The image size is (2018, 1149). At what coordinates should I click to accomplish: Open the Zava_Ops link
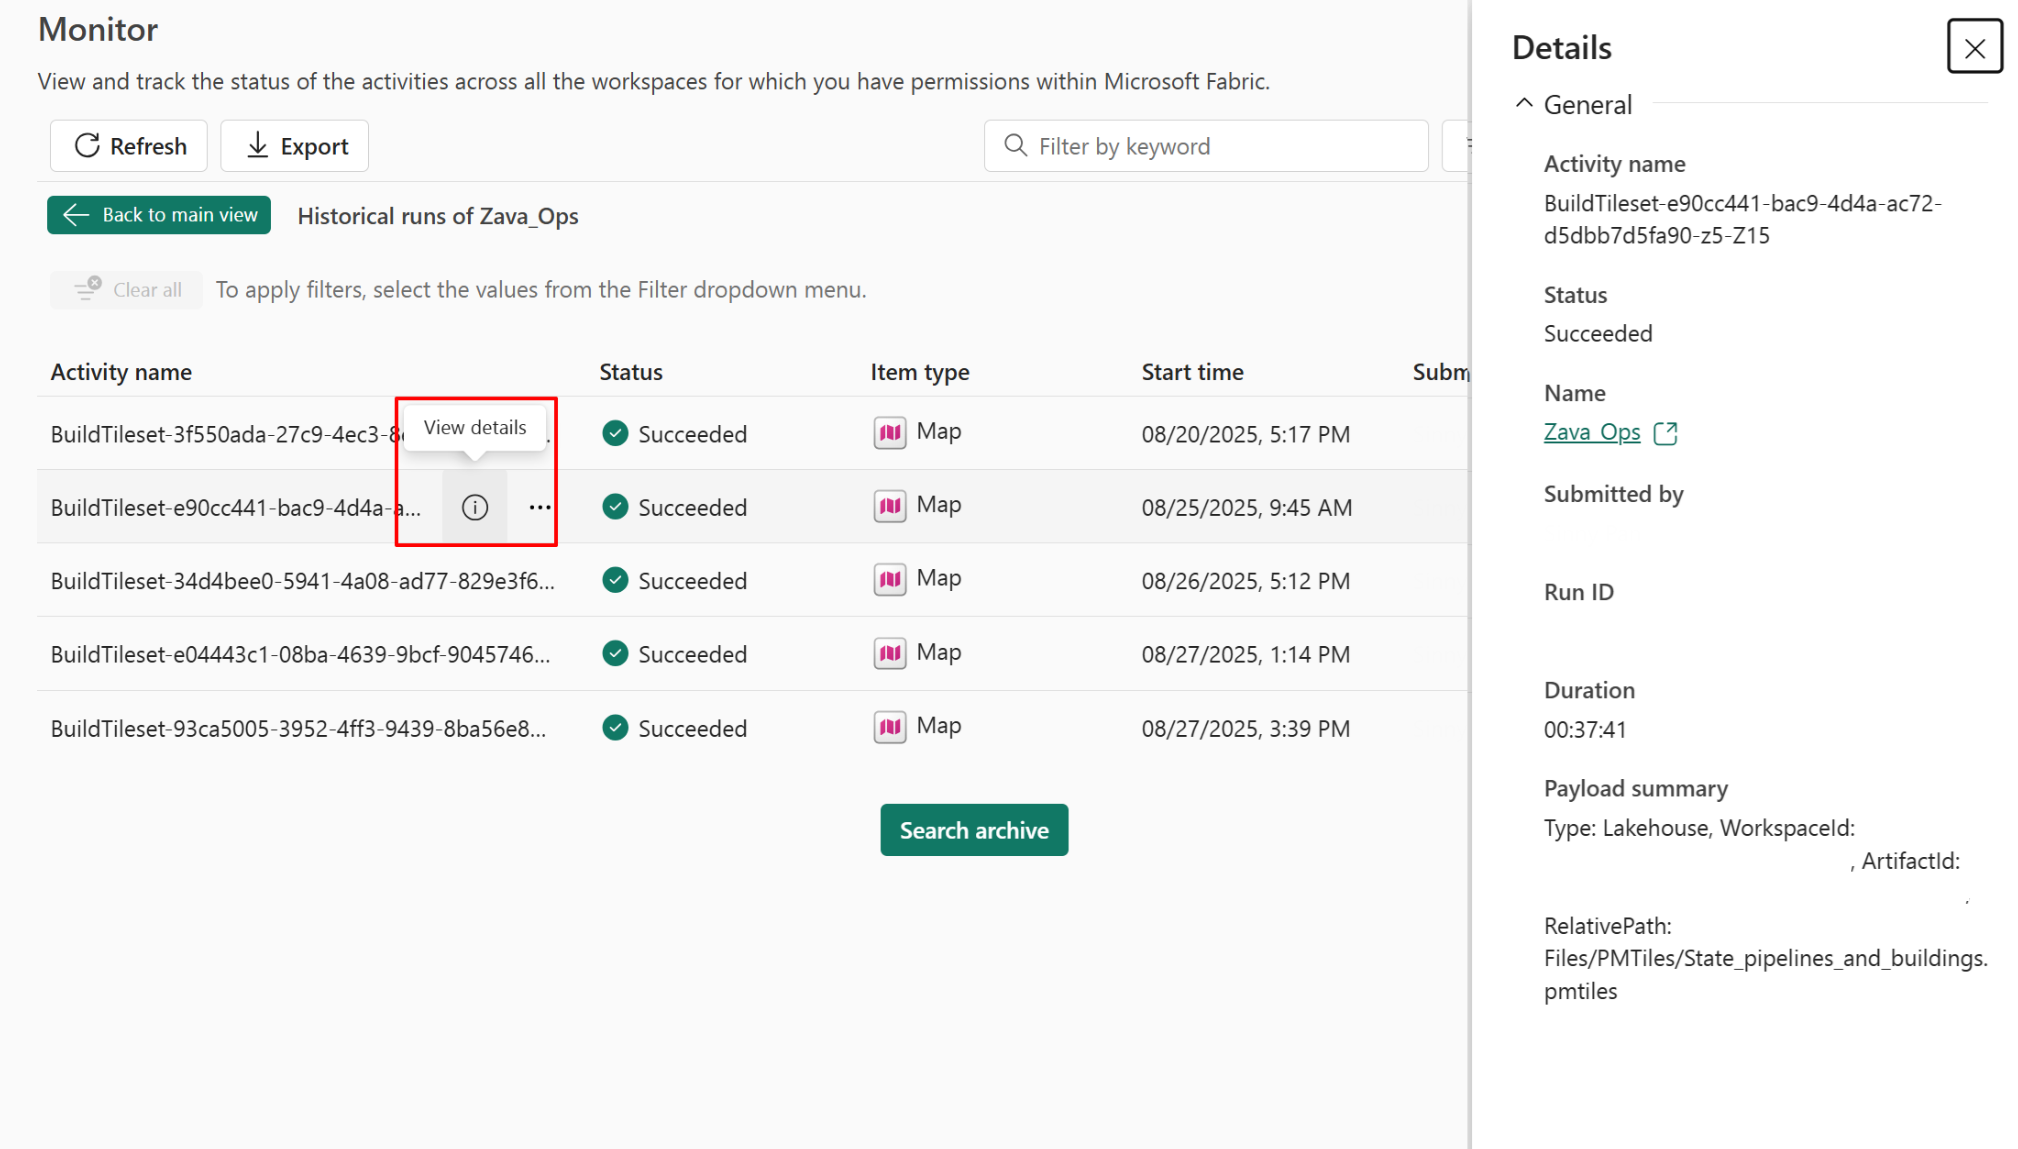coord(1591,432)
